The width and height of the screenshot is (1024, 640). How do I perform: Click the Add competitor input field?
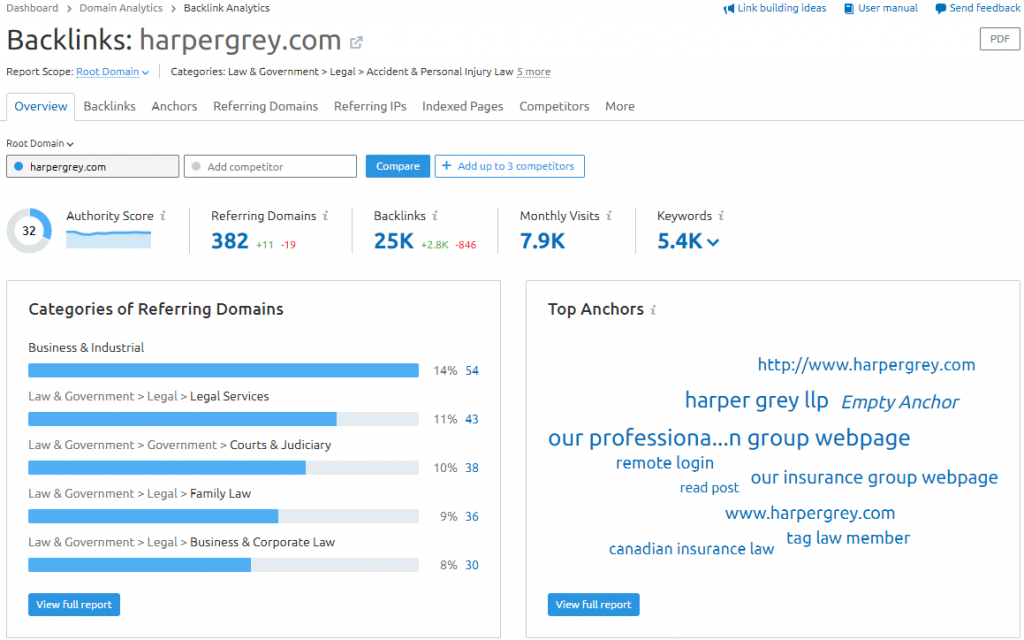tap(270, 167)
